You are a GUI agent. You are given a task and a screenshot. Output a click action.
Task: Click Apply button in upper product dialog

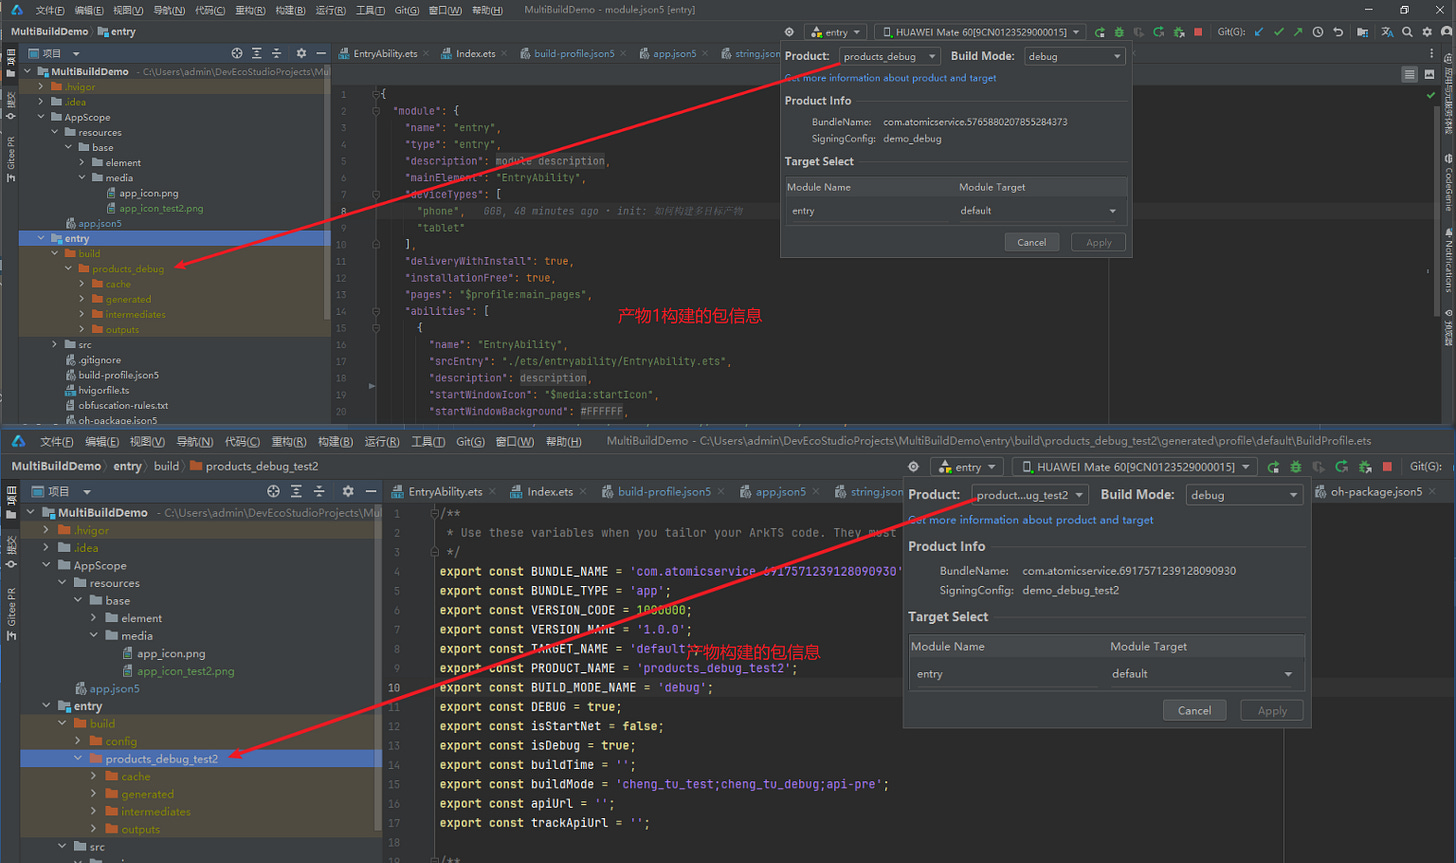(1099, 242)
